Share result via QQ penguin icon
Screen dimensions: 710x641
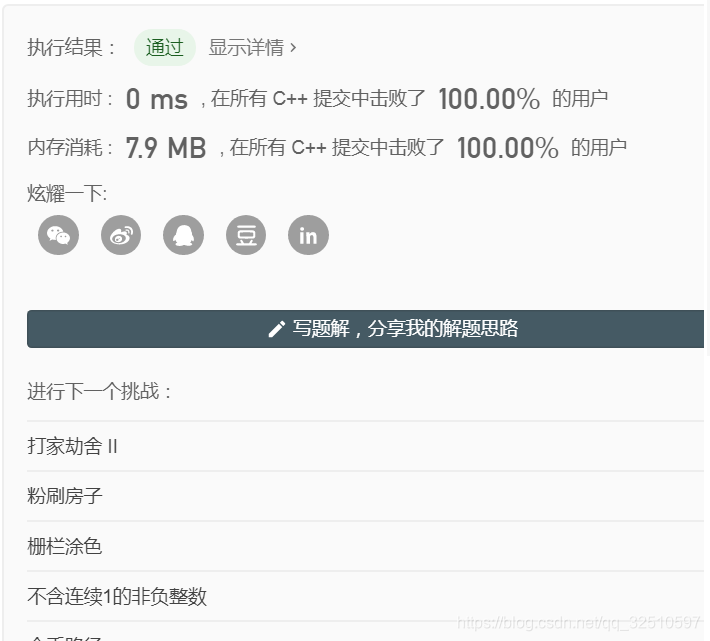[x=183, y=235]
